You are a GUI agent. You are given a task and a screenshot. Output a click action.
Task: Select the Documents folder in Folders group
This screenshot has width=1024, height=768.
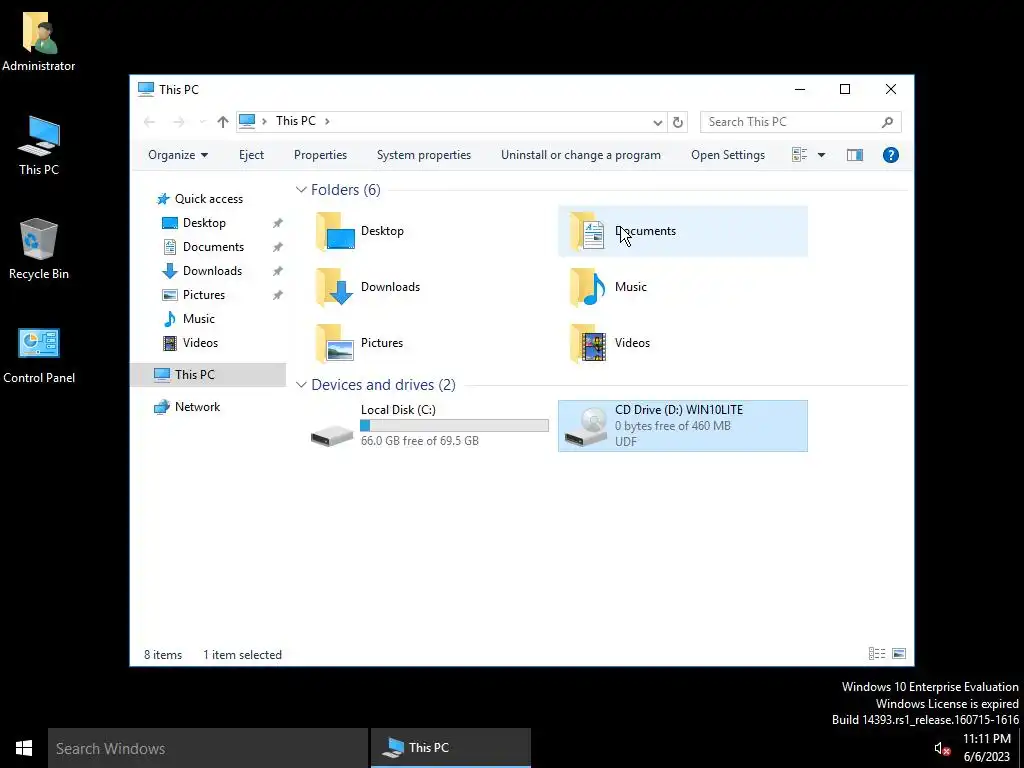point(682,231)
